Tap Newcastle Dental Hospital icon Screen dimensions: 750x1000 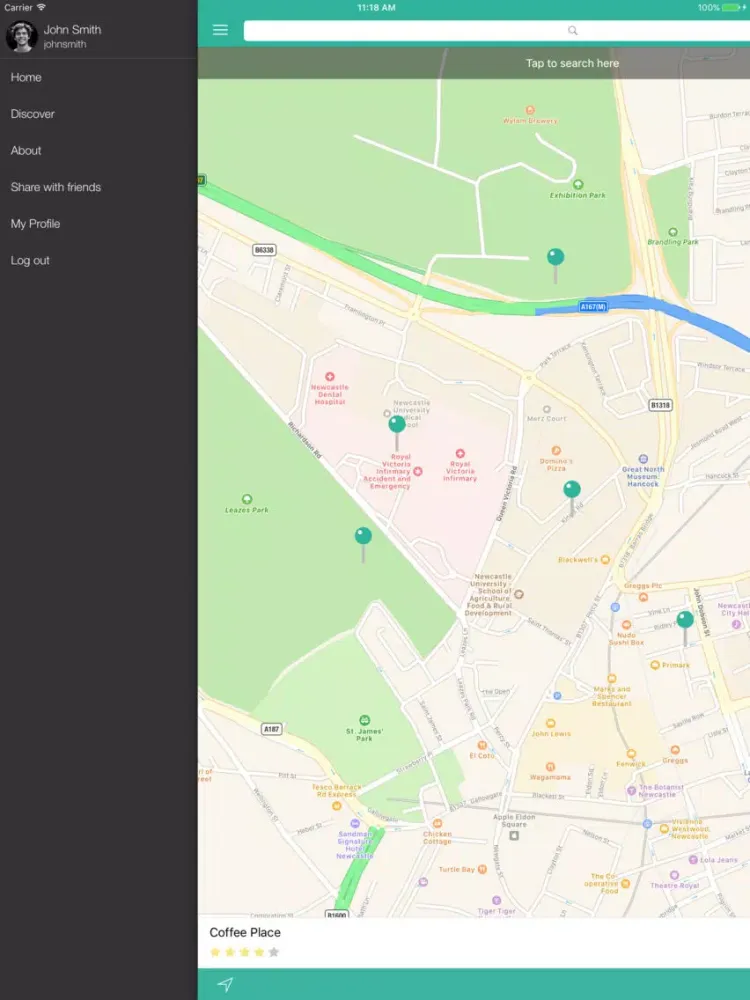coord(330,377)
